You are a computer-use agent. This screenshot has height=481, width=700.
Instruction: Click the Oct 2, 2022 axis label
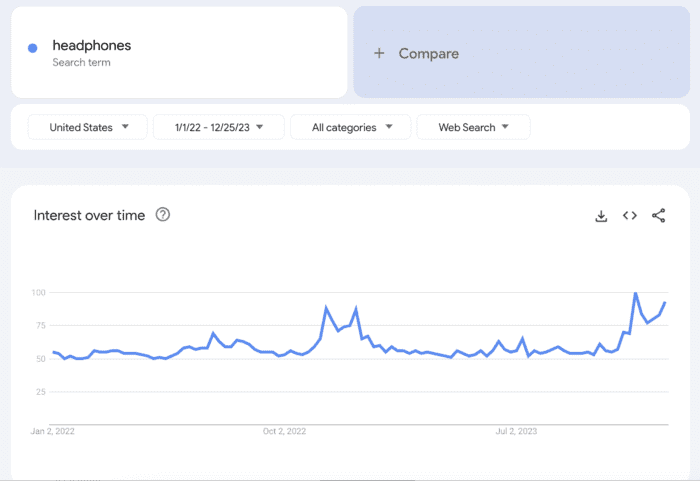point(284,432)
